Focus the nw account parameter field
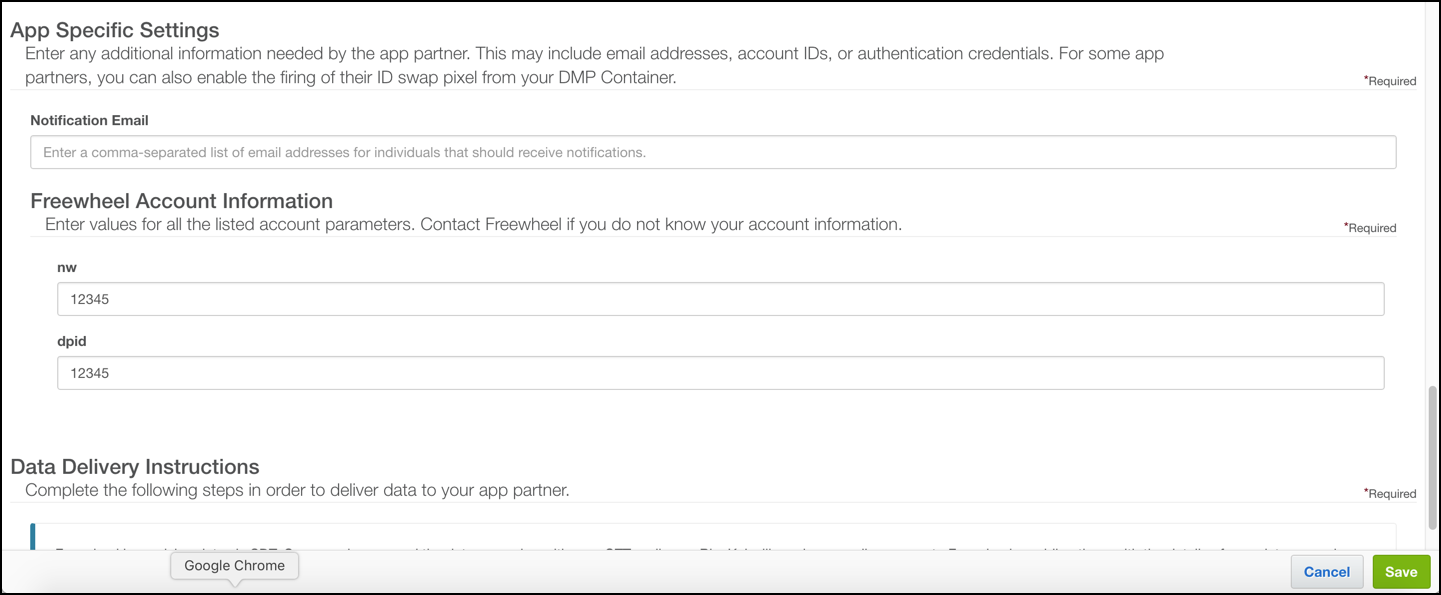The width and height of the screenshot is (1441, 595). click(x=720, y=299)
